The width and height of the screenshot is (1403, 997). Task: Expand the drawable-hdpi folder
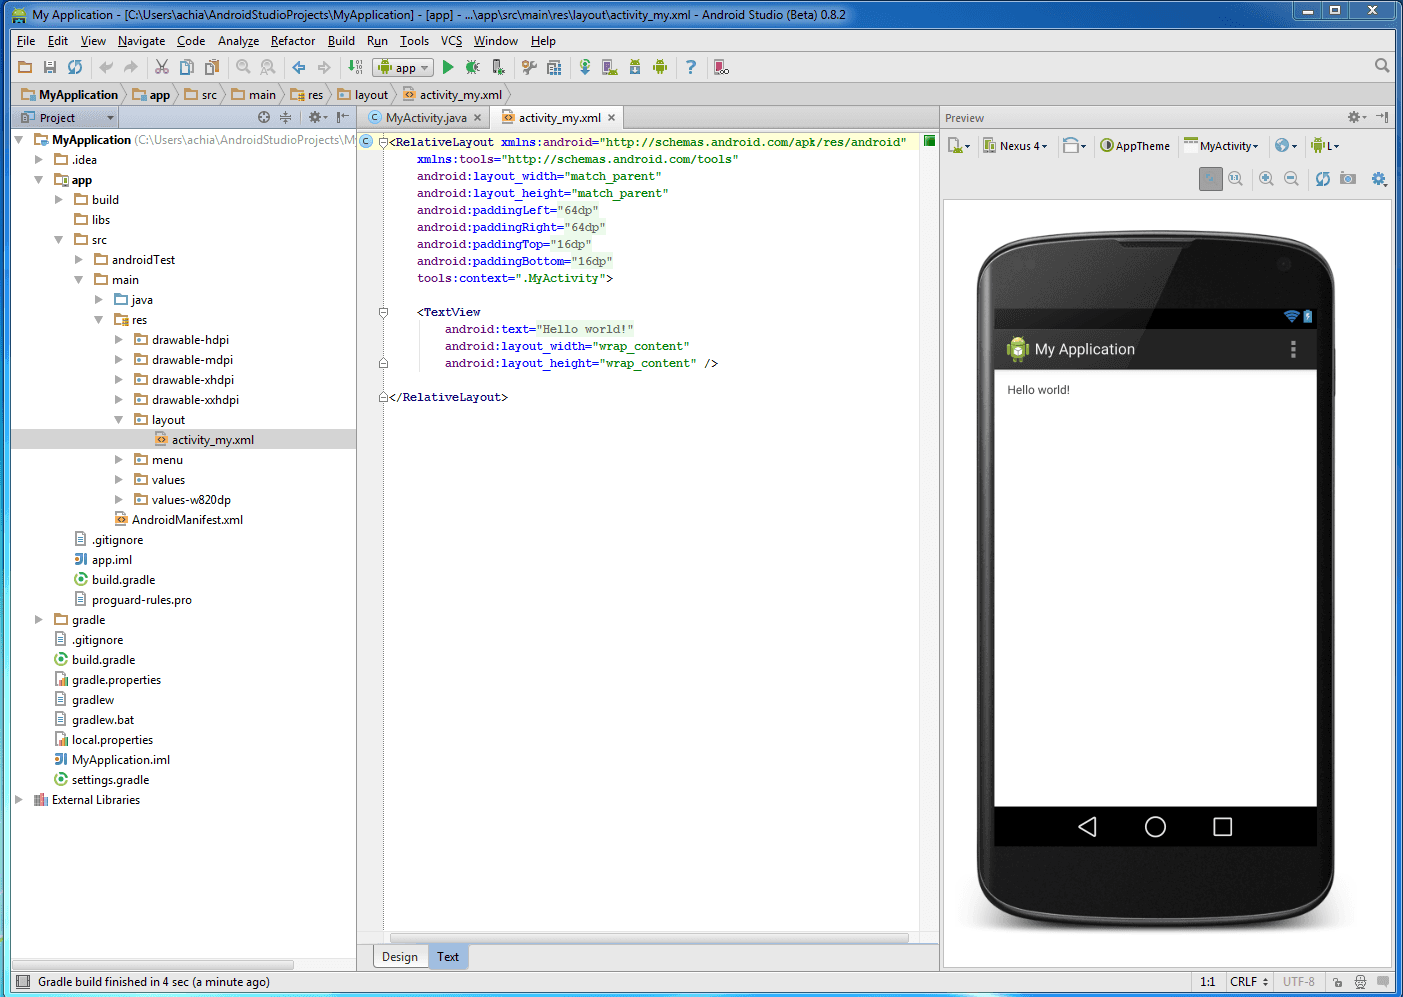pyautogui.click(x=119, y=340)
